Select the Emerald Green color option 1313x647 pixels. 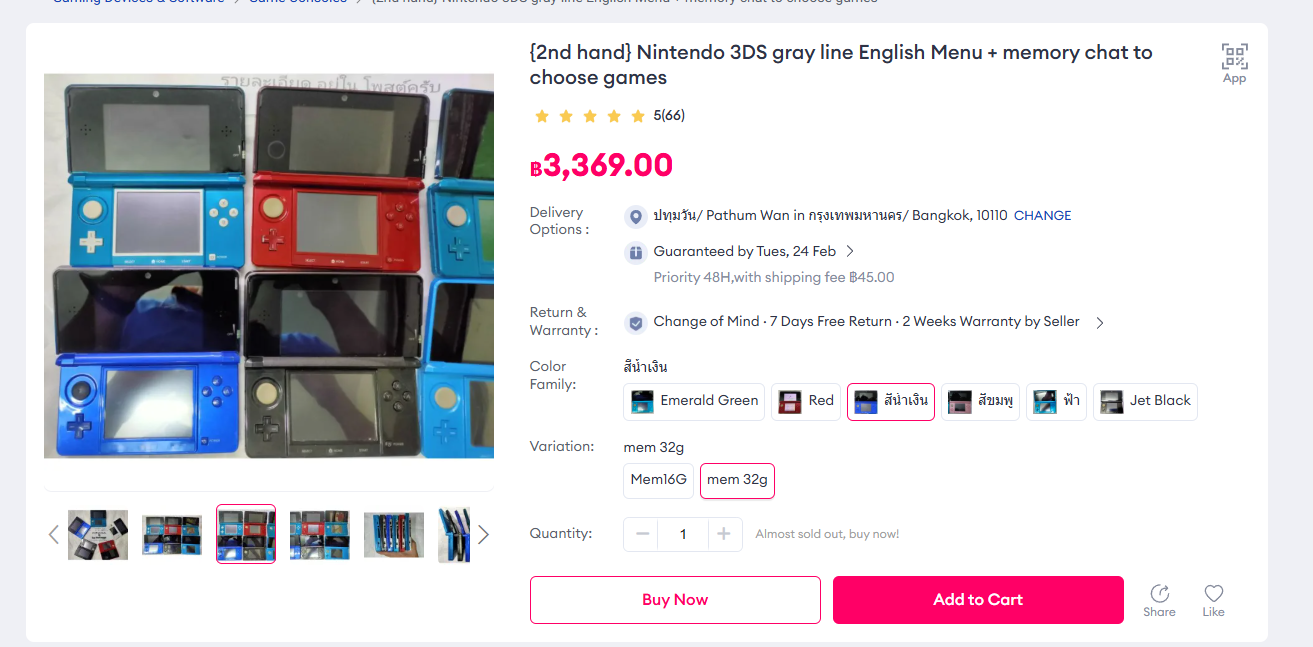click(694, 402)
